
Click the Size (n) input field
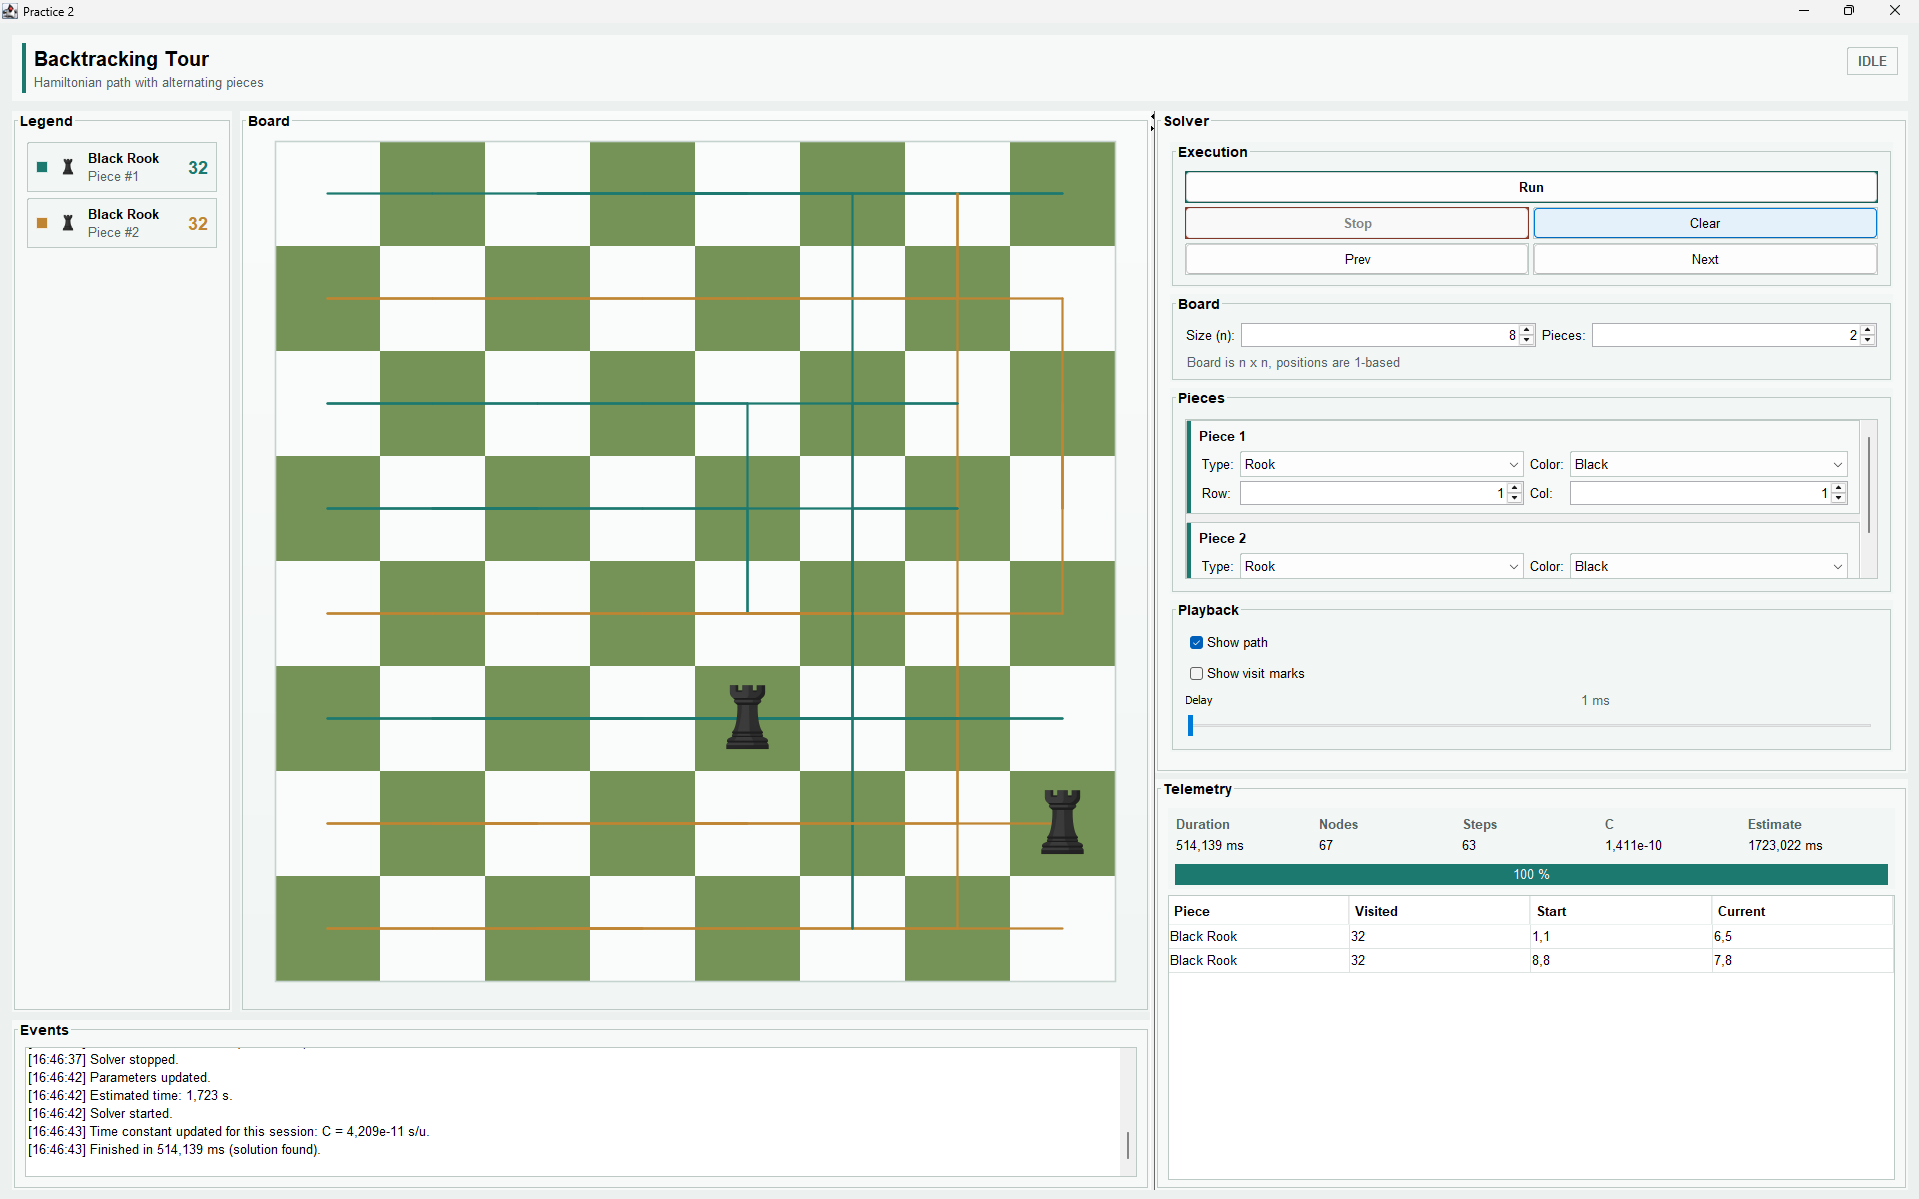(x=1380, y=335)
